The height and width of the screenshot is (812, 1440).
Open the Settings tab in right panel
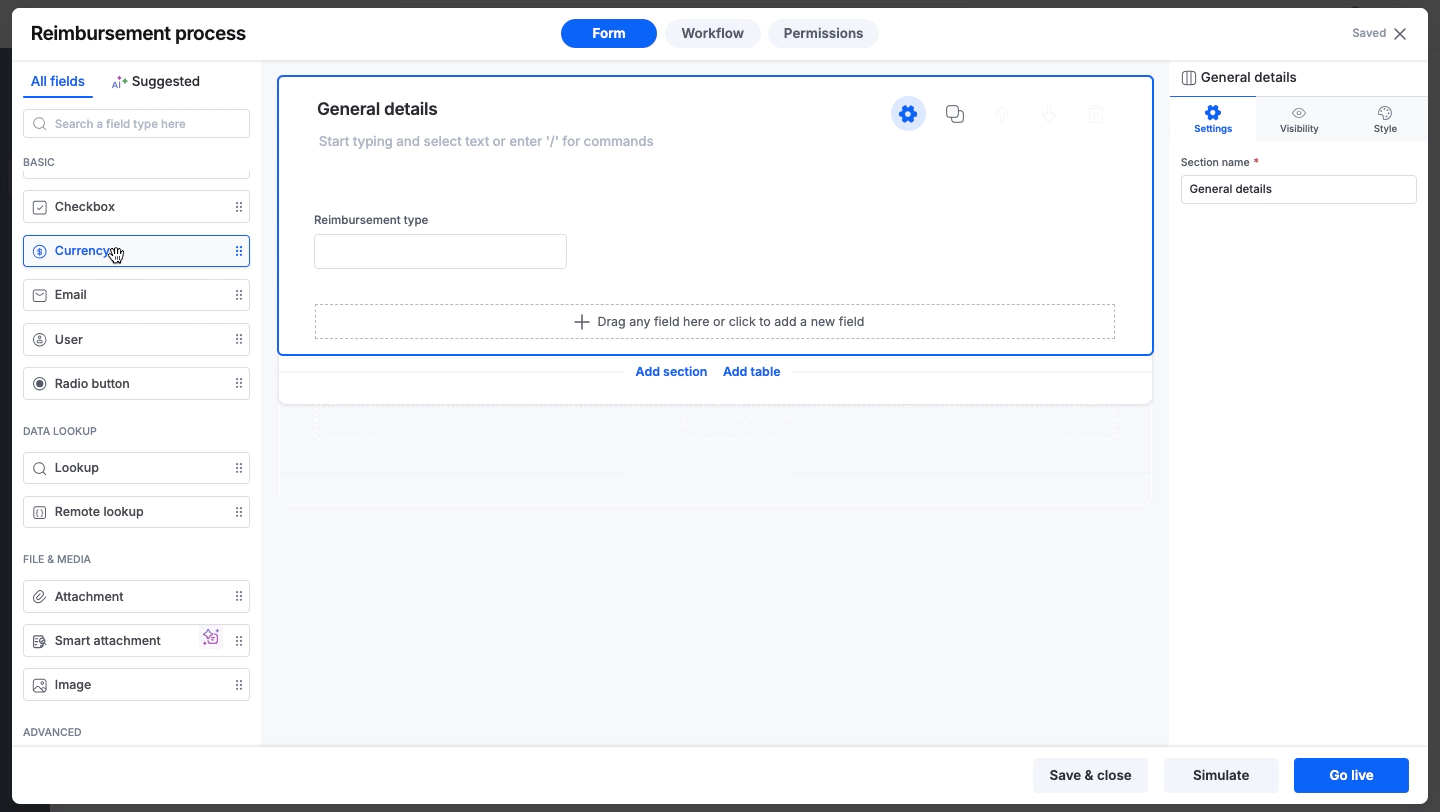(x=1213, y=119)
